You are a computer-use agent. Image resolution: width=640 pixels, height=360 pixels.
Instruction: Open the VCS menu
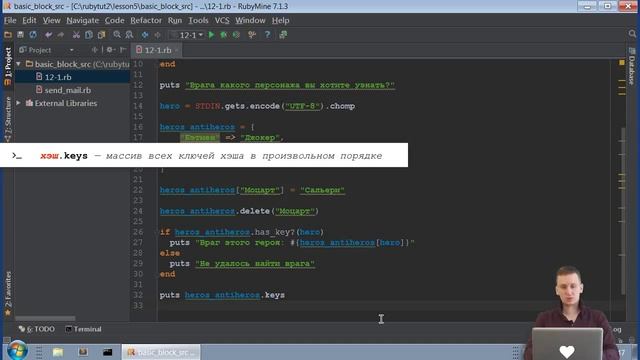coord(222,20)
